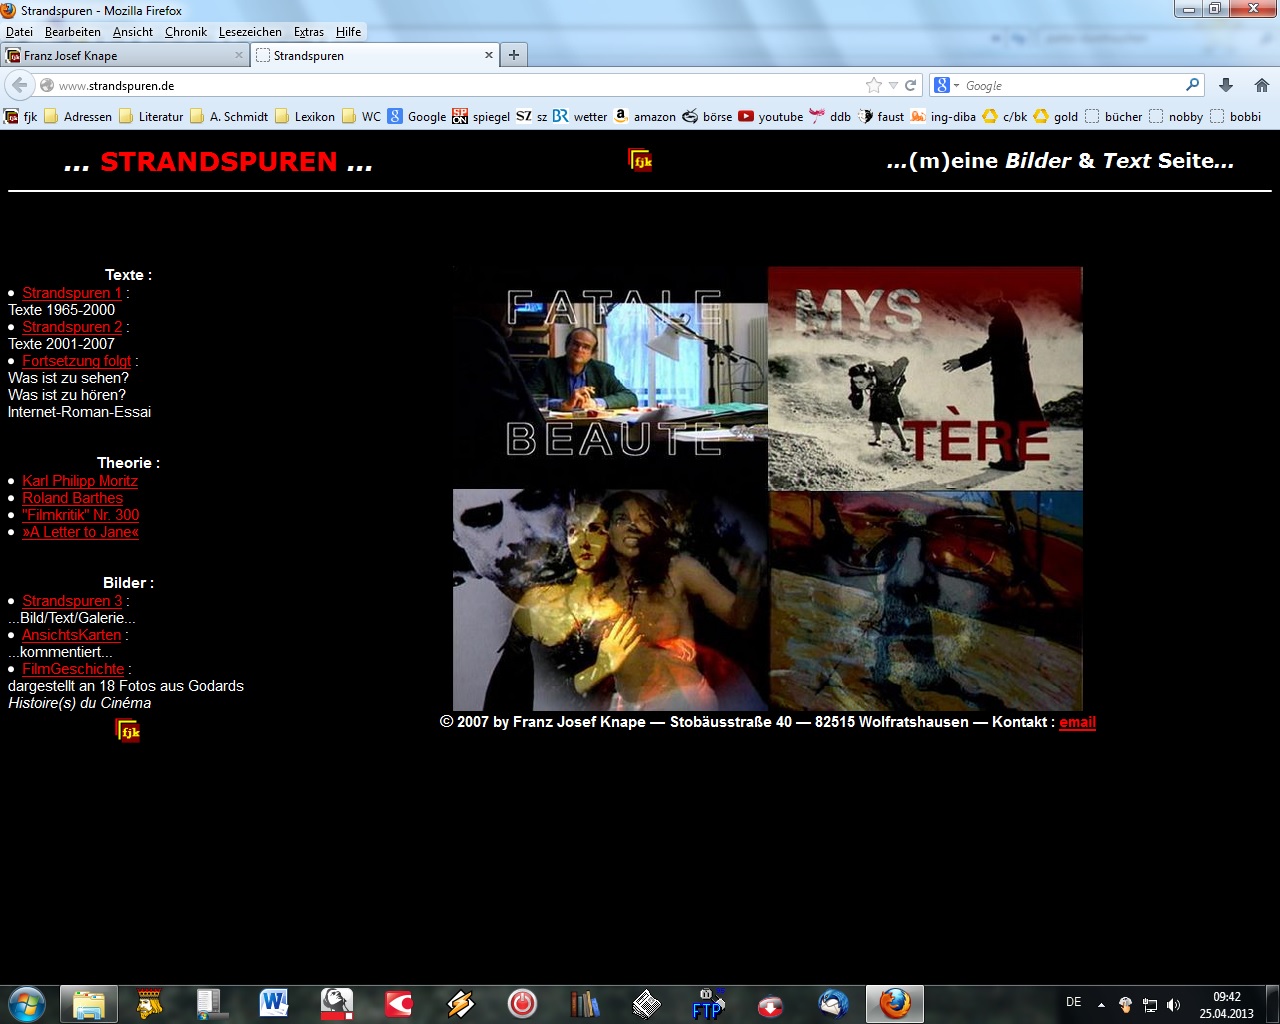This screenshot has width=1280, height=1024.
Task: Open the Ansicht menu
Action: tap(133, 32)
